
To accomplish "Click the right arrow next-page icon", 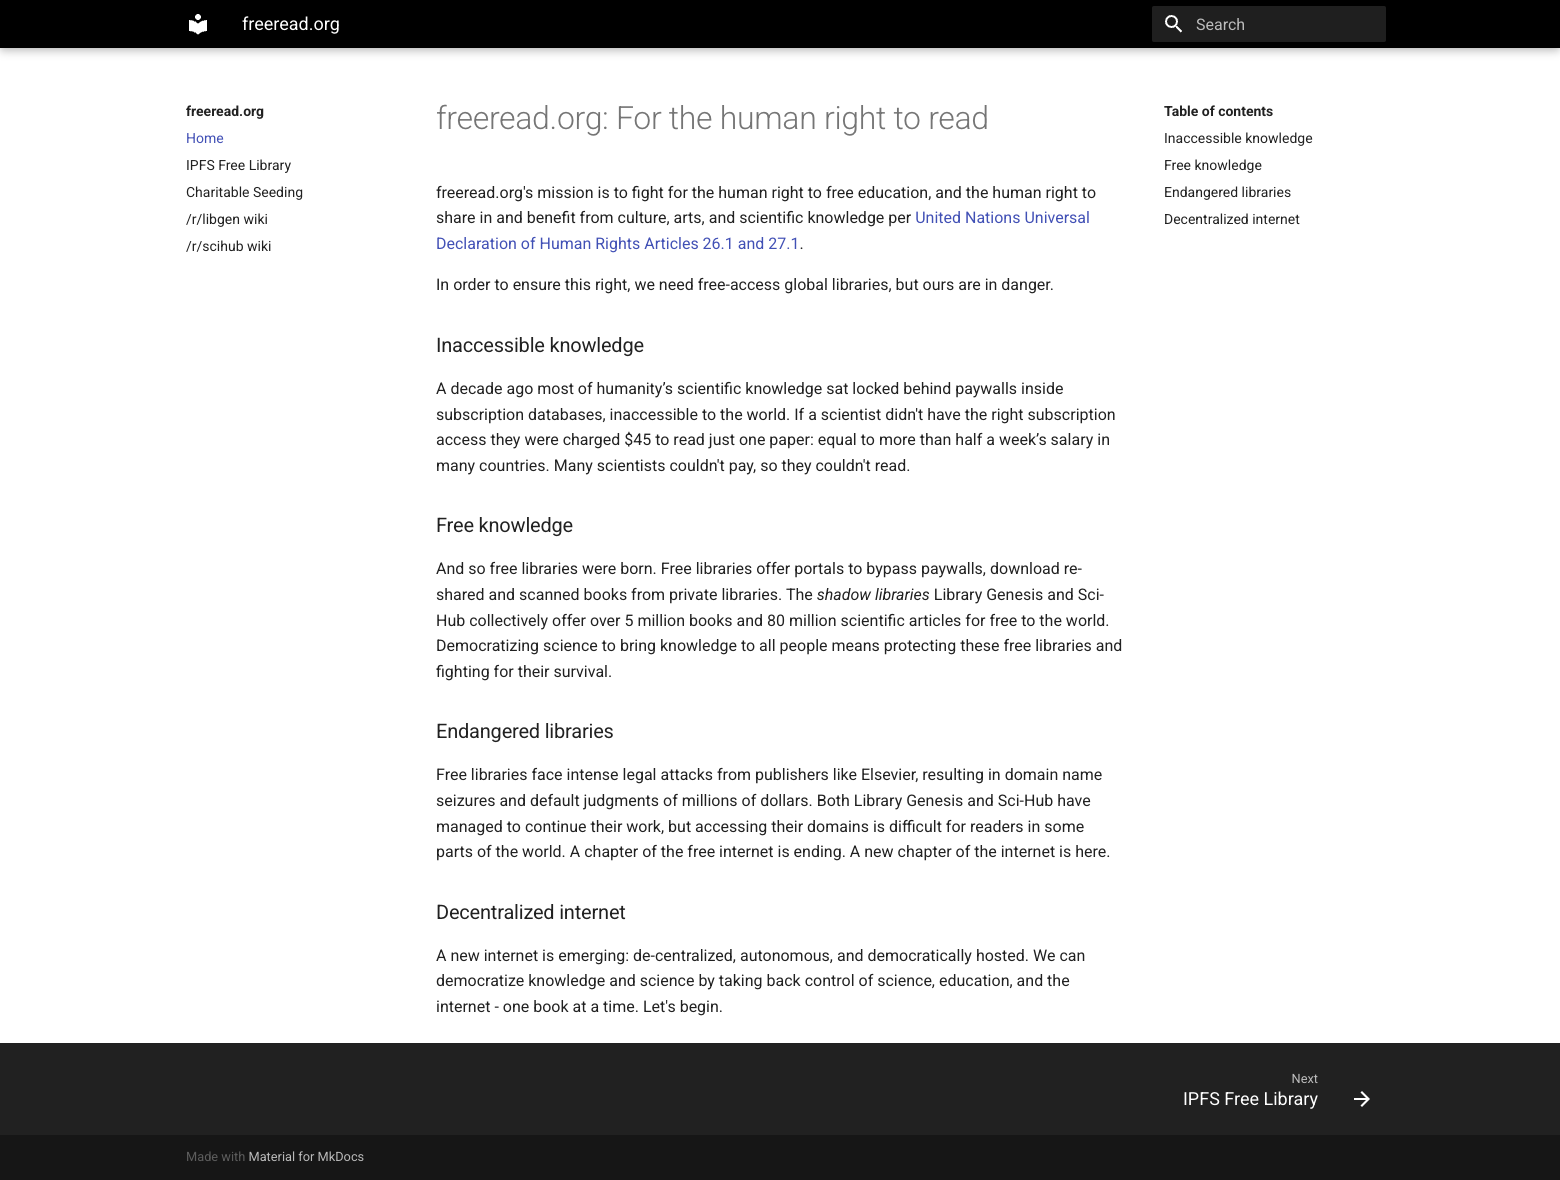I will click(1361, 1099).
